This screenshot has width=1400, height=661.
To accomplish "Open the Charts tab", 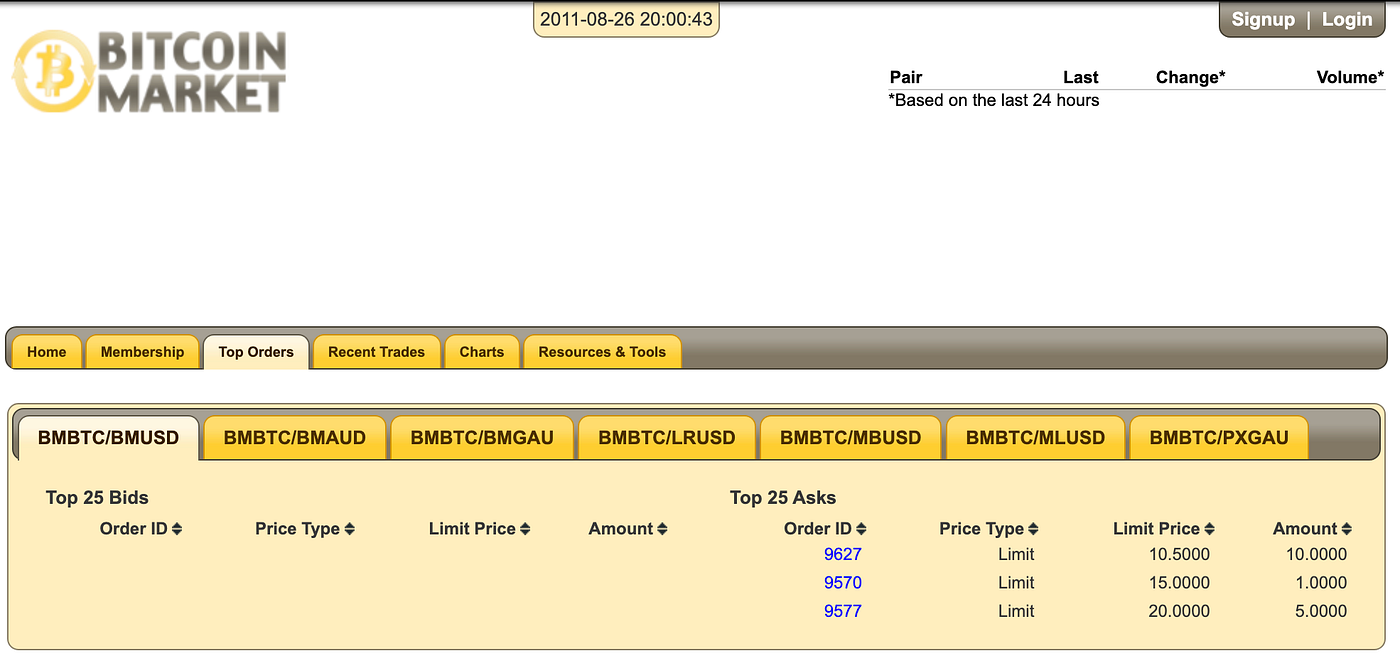I will (482, 352).
